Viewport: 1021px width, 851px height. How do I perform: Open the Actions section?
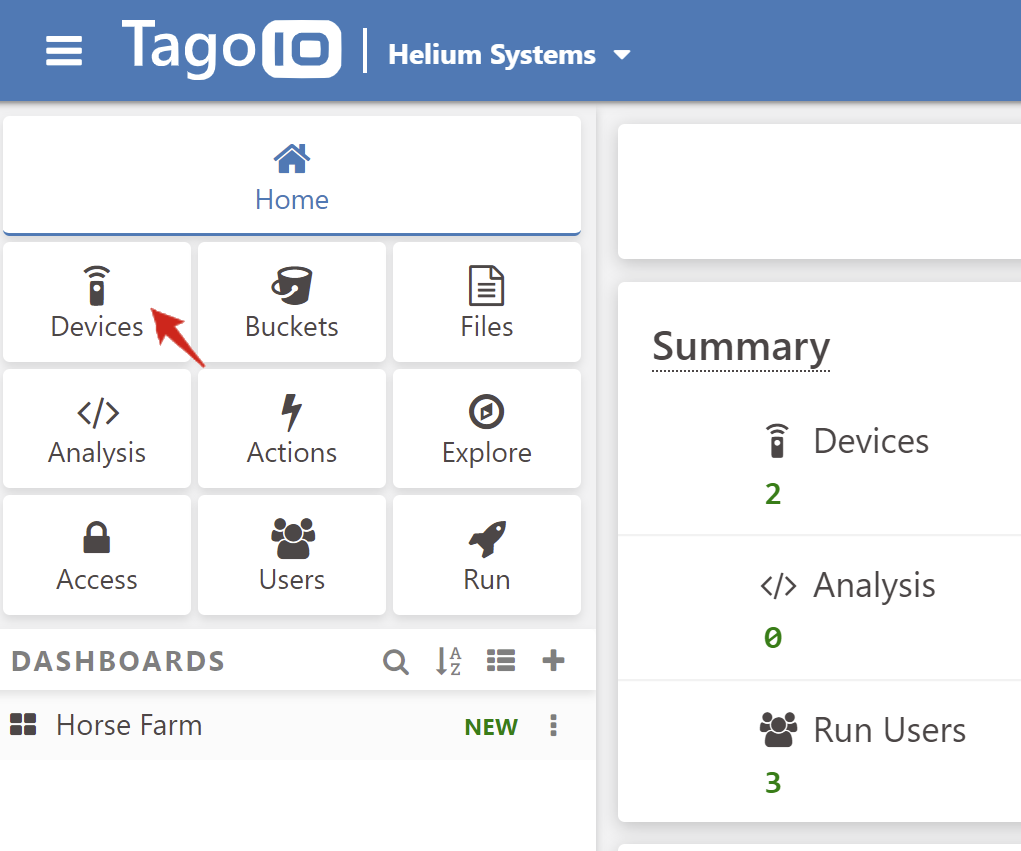[x=292, y=429]
